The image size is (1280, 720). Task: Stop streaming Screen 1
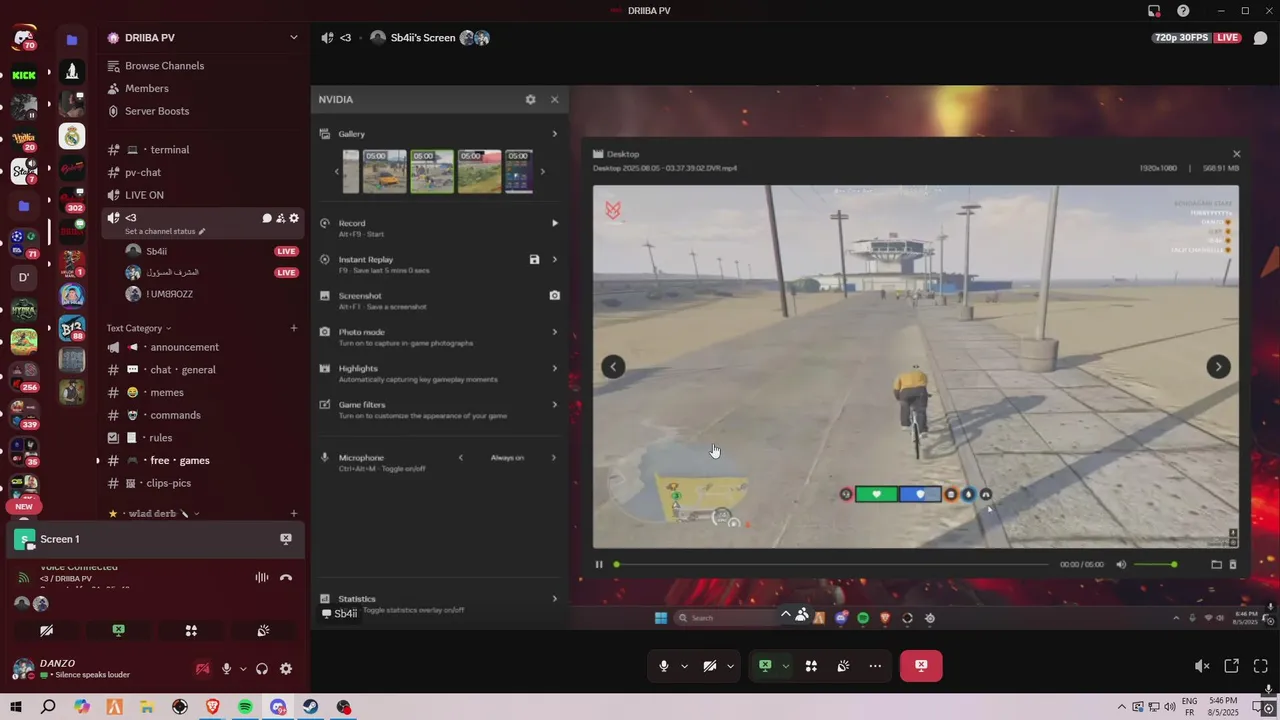click(286, 539)
